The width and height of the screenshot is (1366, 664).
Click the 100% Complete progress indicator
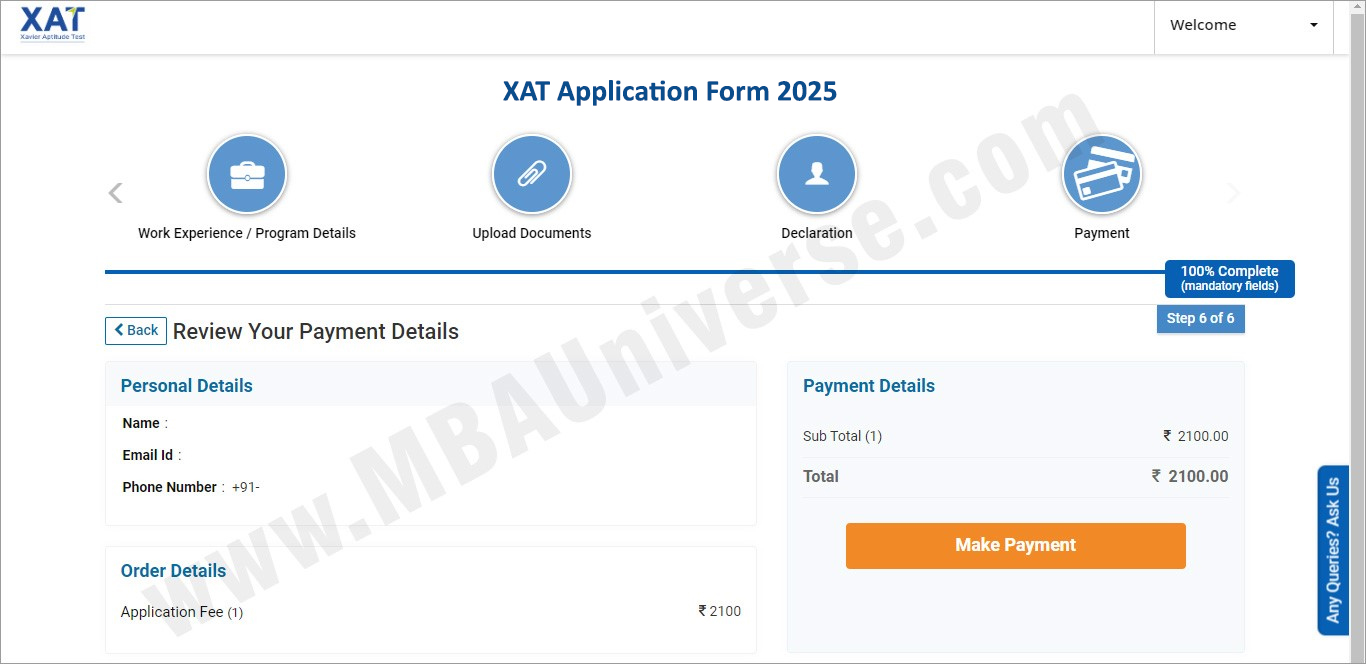coord(1229,278)
